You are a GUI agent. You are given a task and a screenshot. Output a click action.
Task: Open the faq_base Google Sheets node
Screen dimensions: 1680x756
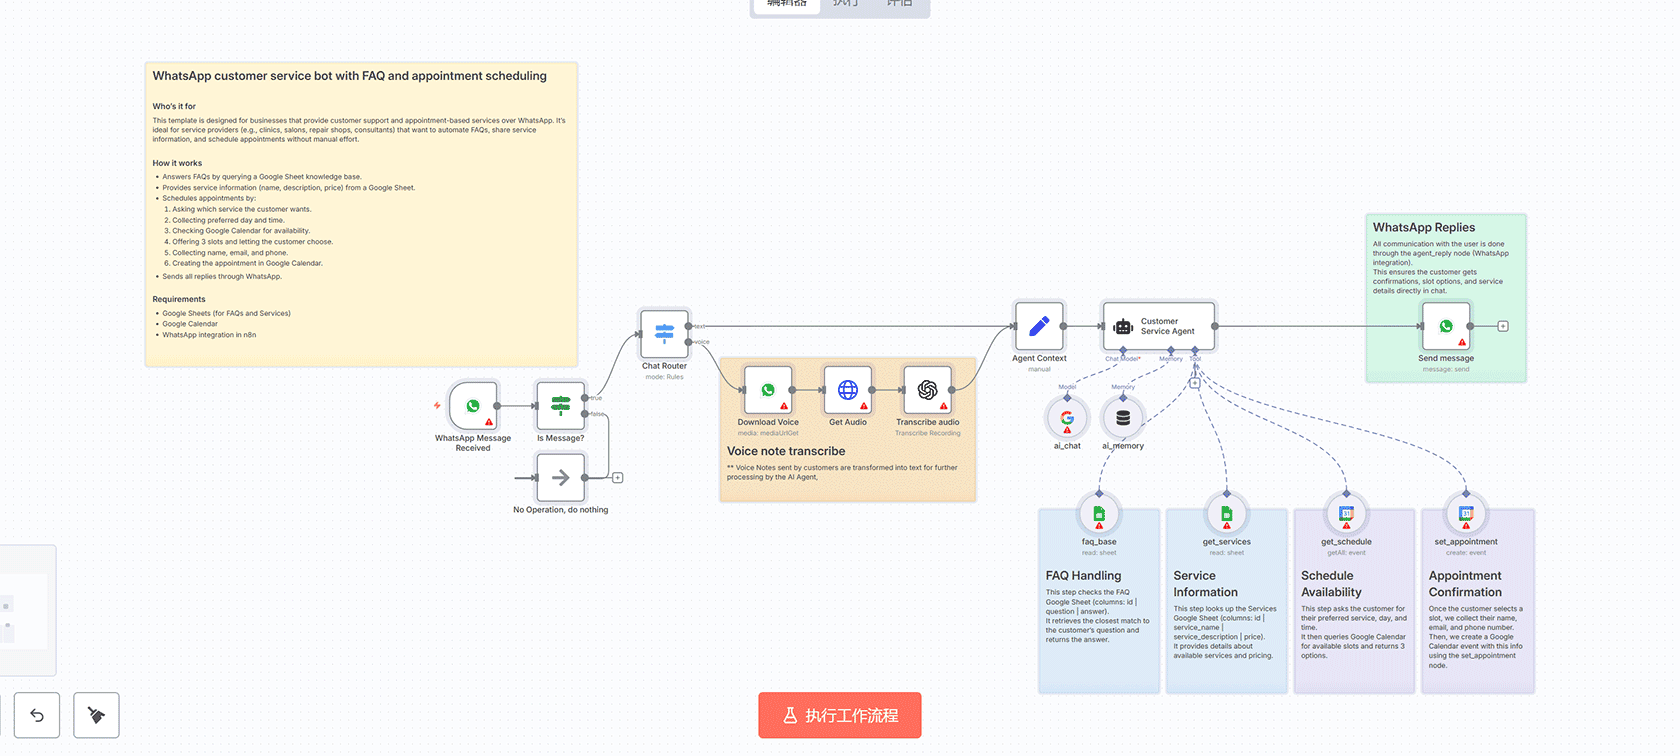(x=1099, y=514)
